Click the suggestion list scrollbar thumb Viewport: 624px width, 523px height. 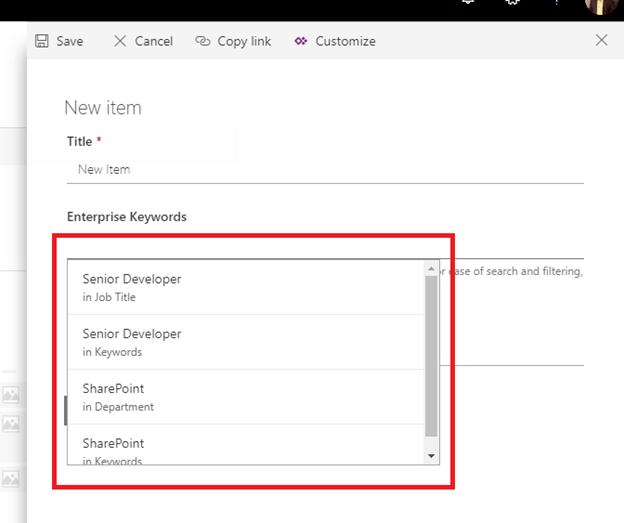431,356
